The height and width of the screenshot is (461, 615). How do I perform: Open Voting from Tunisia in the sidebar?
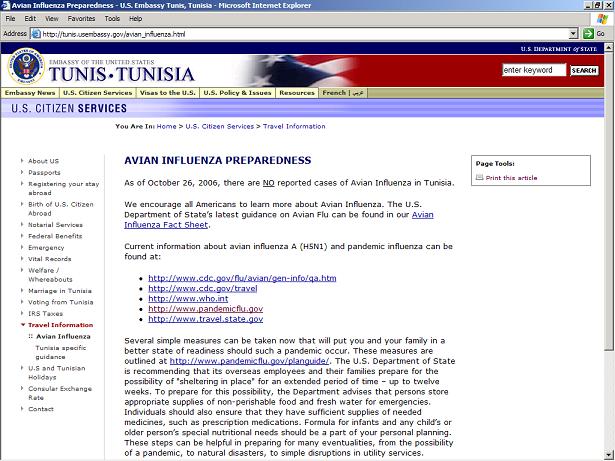click(x=60, y=302)
